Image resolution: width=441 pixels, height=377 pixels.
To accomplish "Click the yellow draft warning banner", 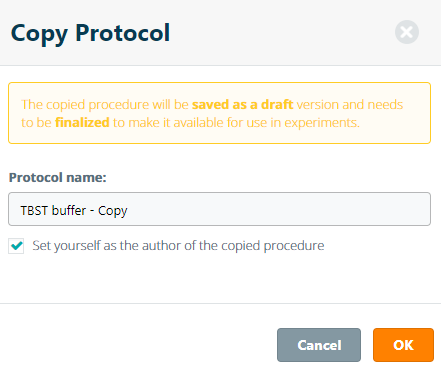I will [219, 113].
